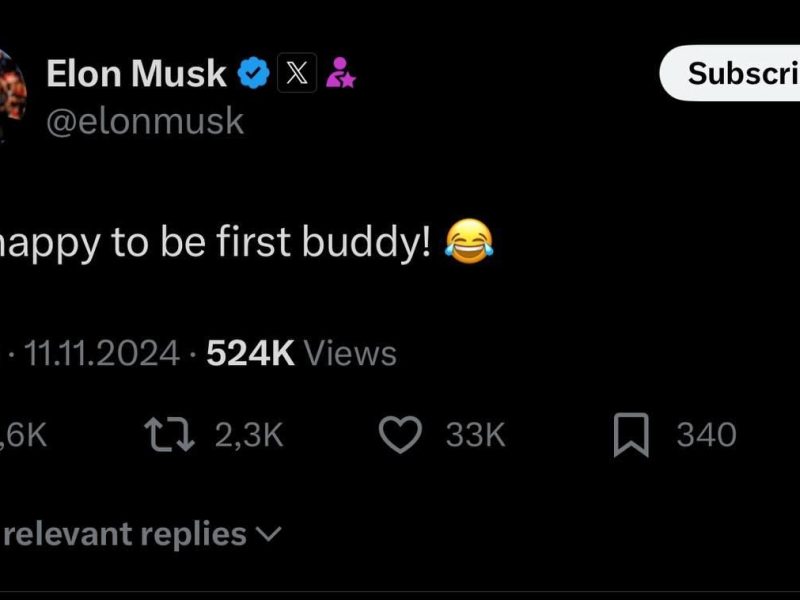Click the pink subscriber badge icon

coord(341,73)
